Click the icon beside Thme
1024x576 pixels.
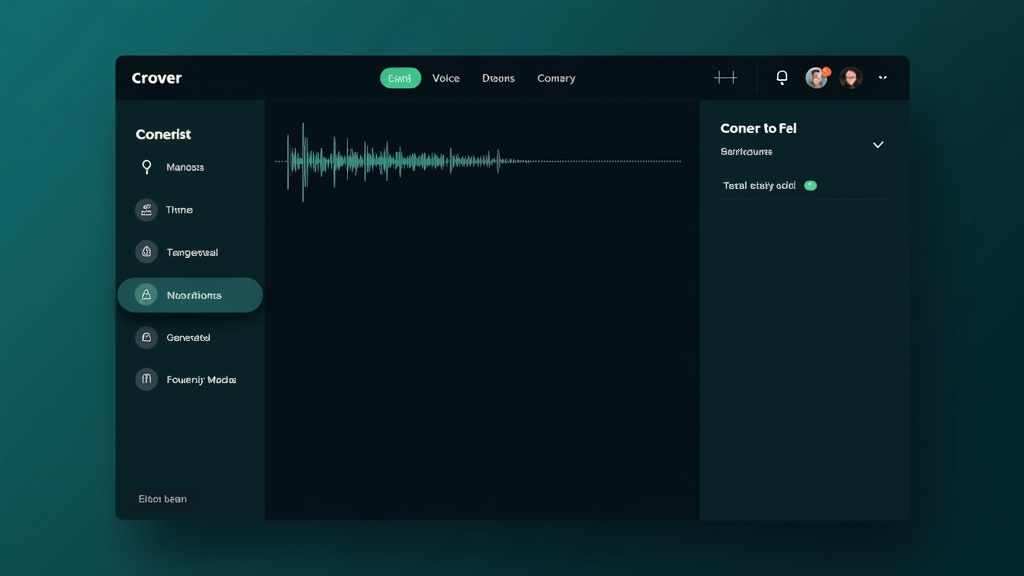147,210
